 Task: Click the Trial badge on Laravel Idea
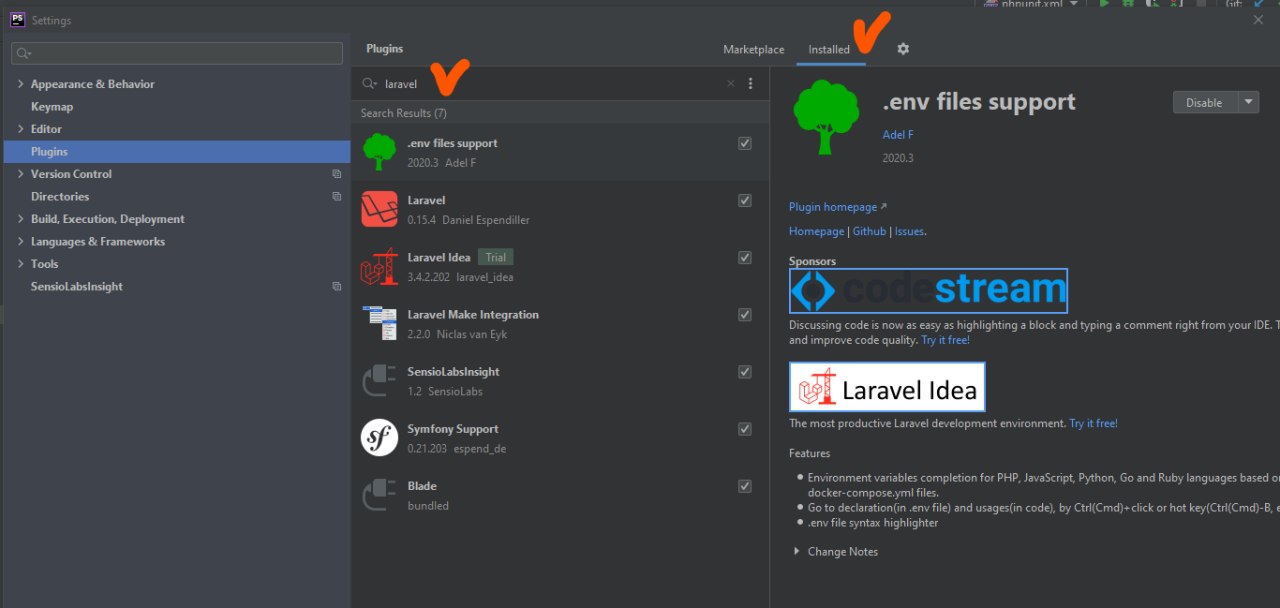(x=496, y=258)
